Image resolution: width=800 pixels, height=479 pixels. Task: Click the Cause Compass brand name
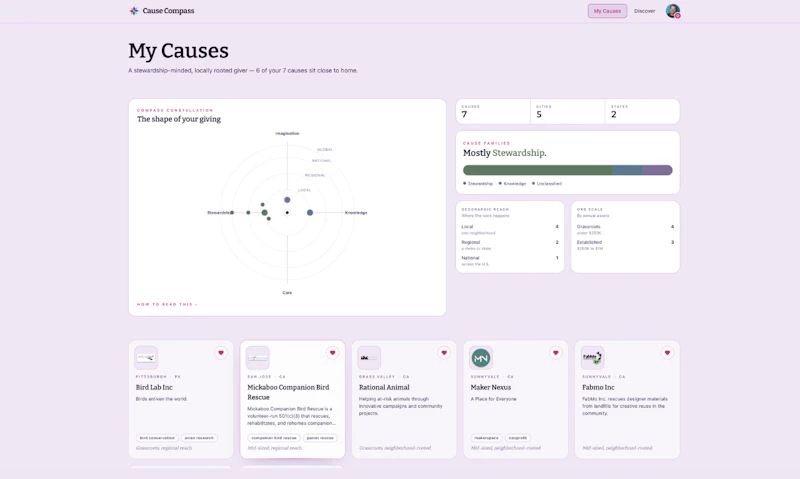tap(168, 11)
